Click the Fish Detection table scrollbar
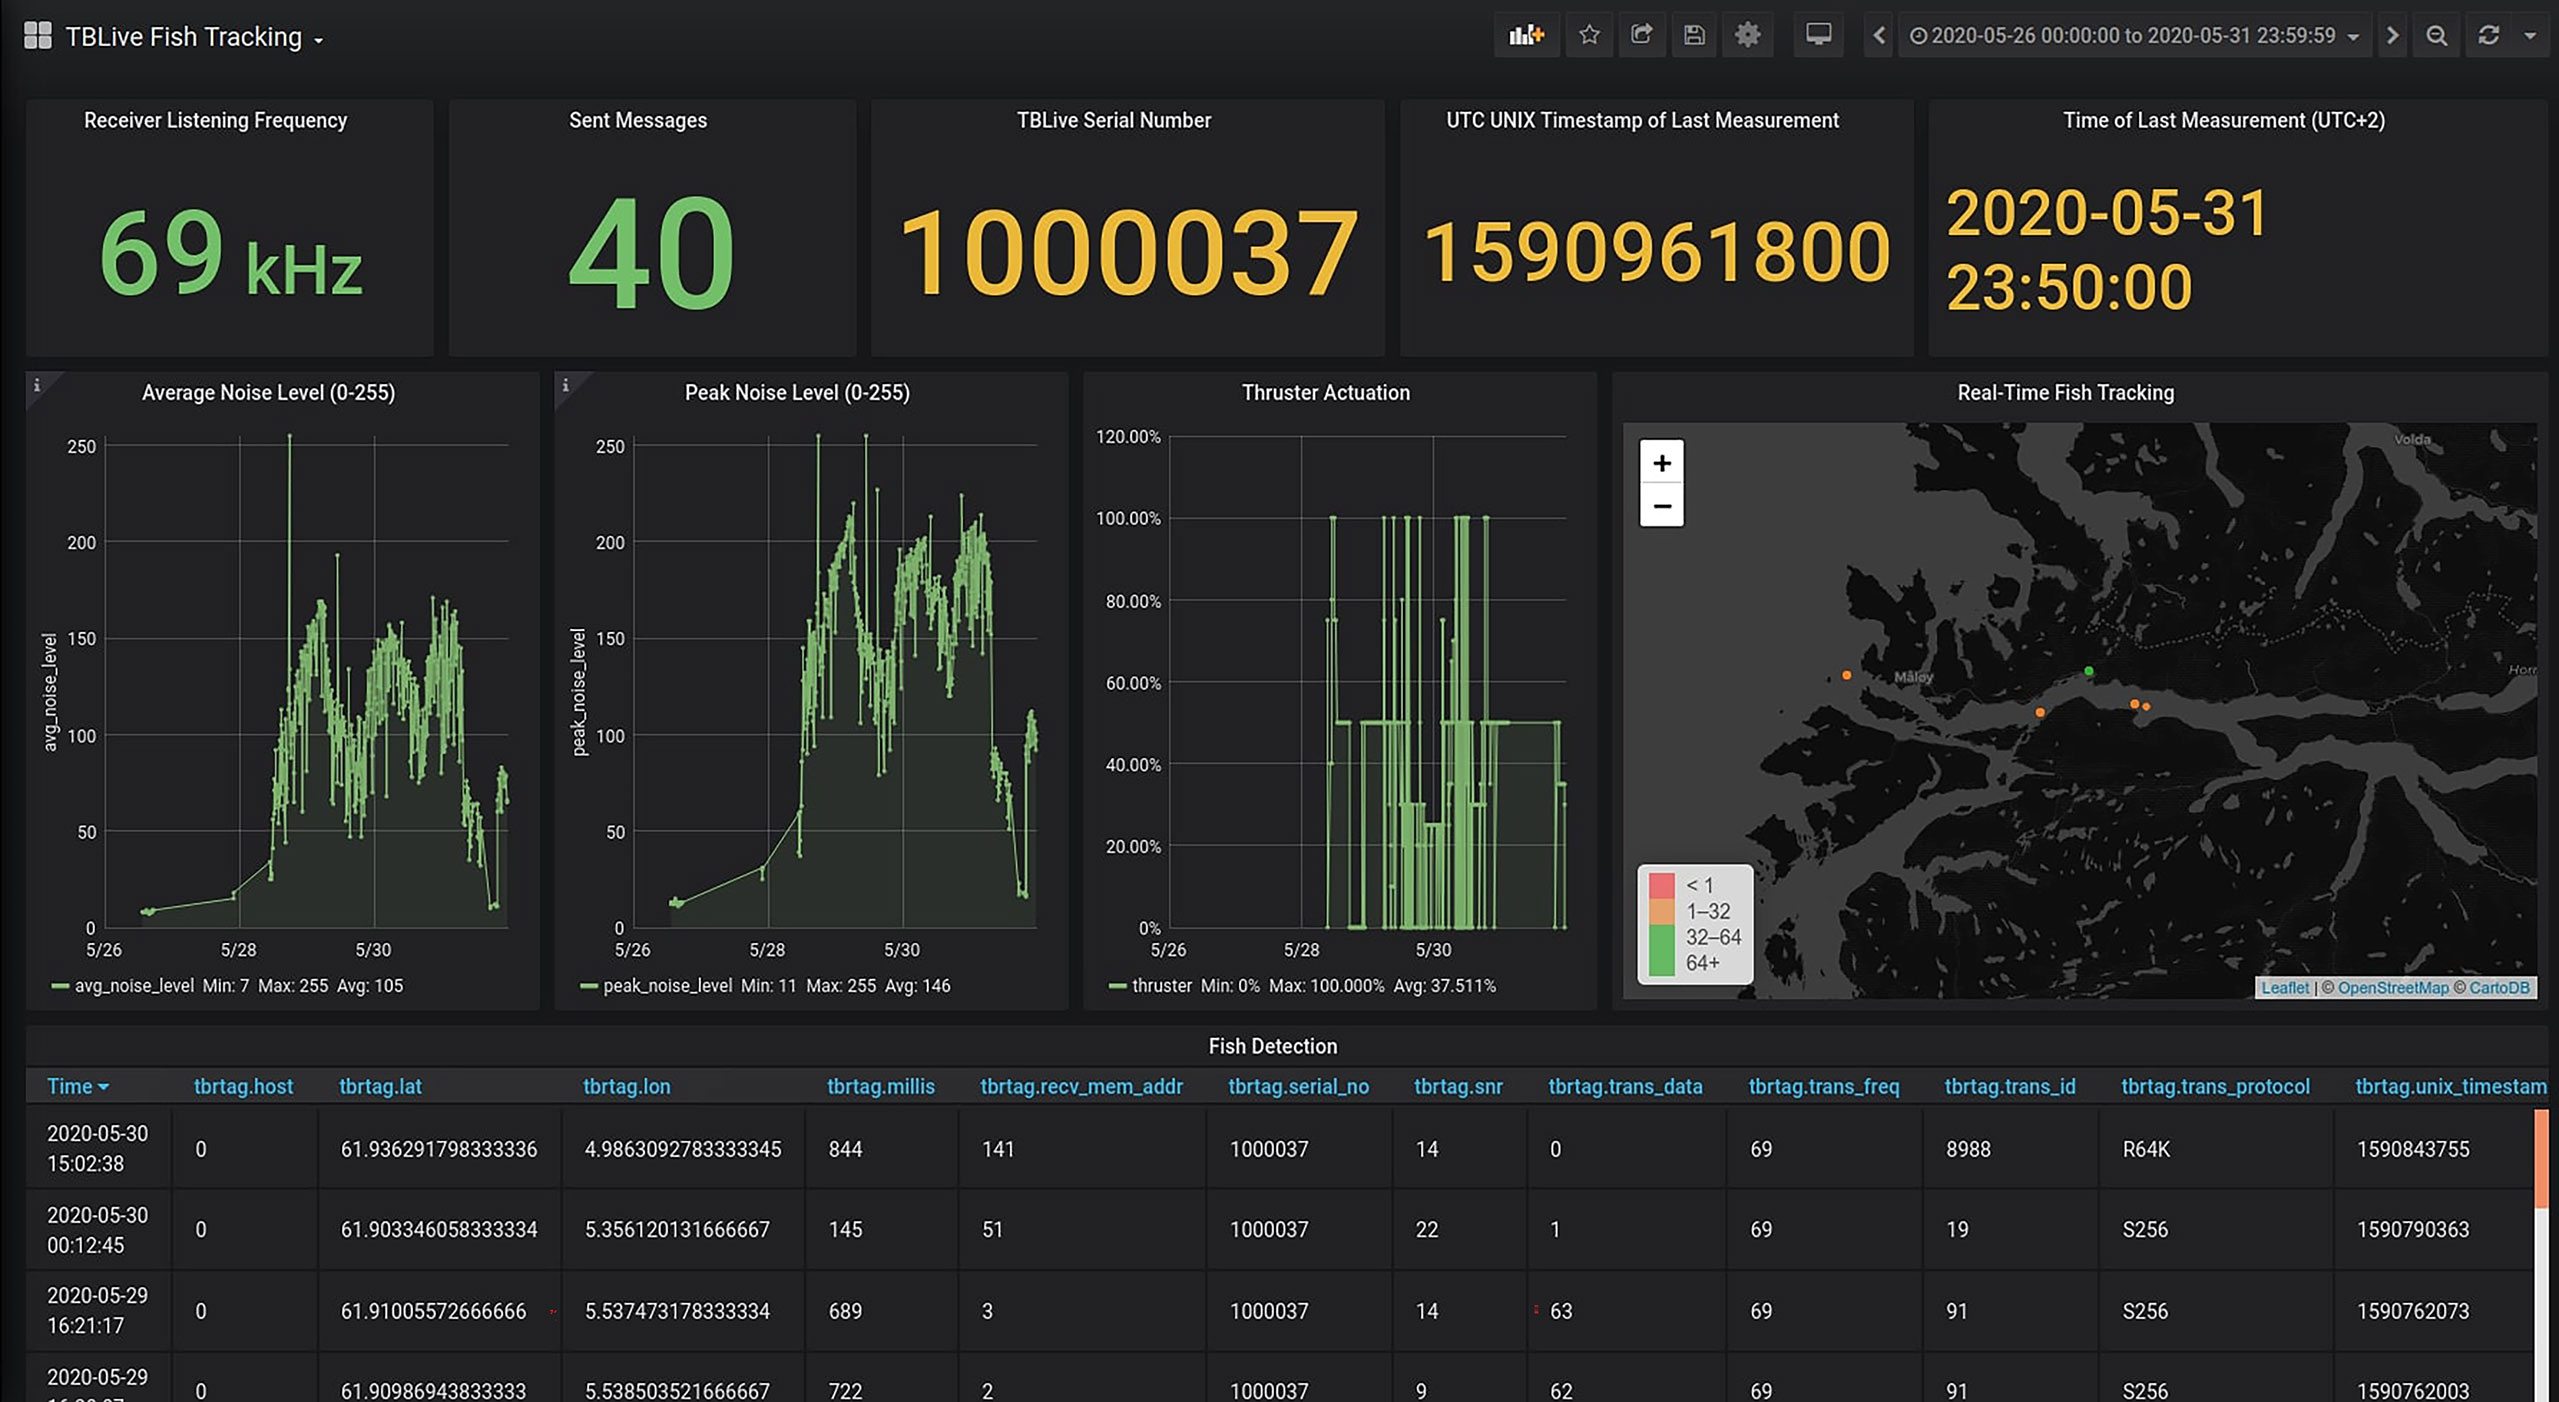This screenshot has width=2559, height=1402. (x=2540, y=1158)
